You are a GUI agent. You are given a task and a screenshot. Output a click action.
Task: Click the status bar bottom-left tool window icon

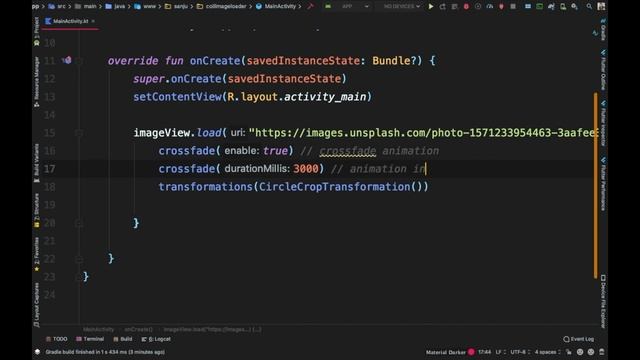coord(37,352)
